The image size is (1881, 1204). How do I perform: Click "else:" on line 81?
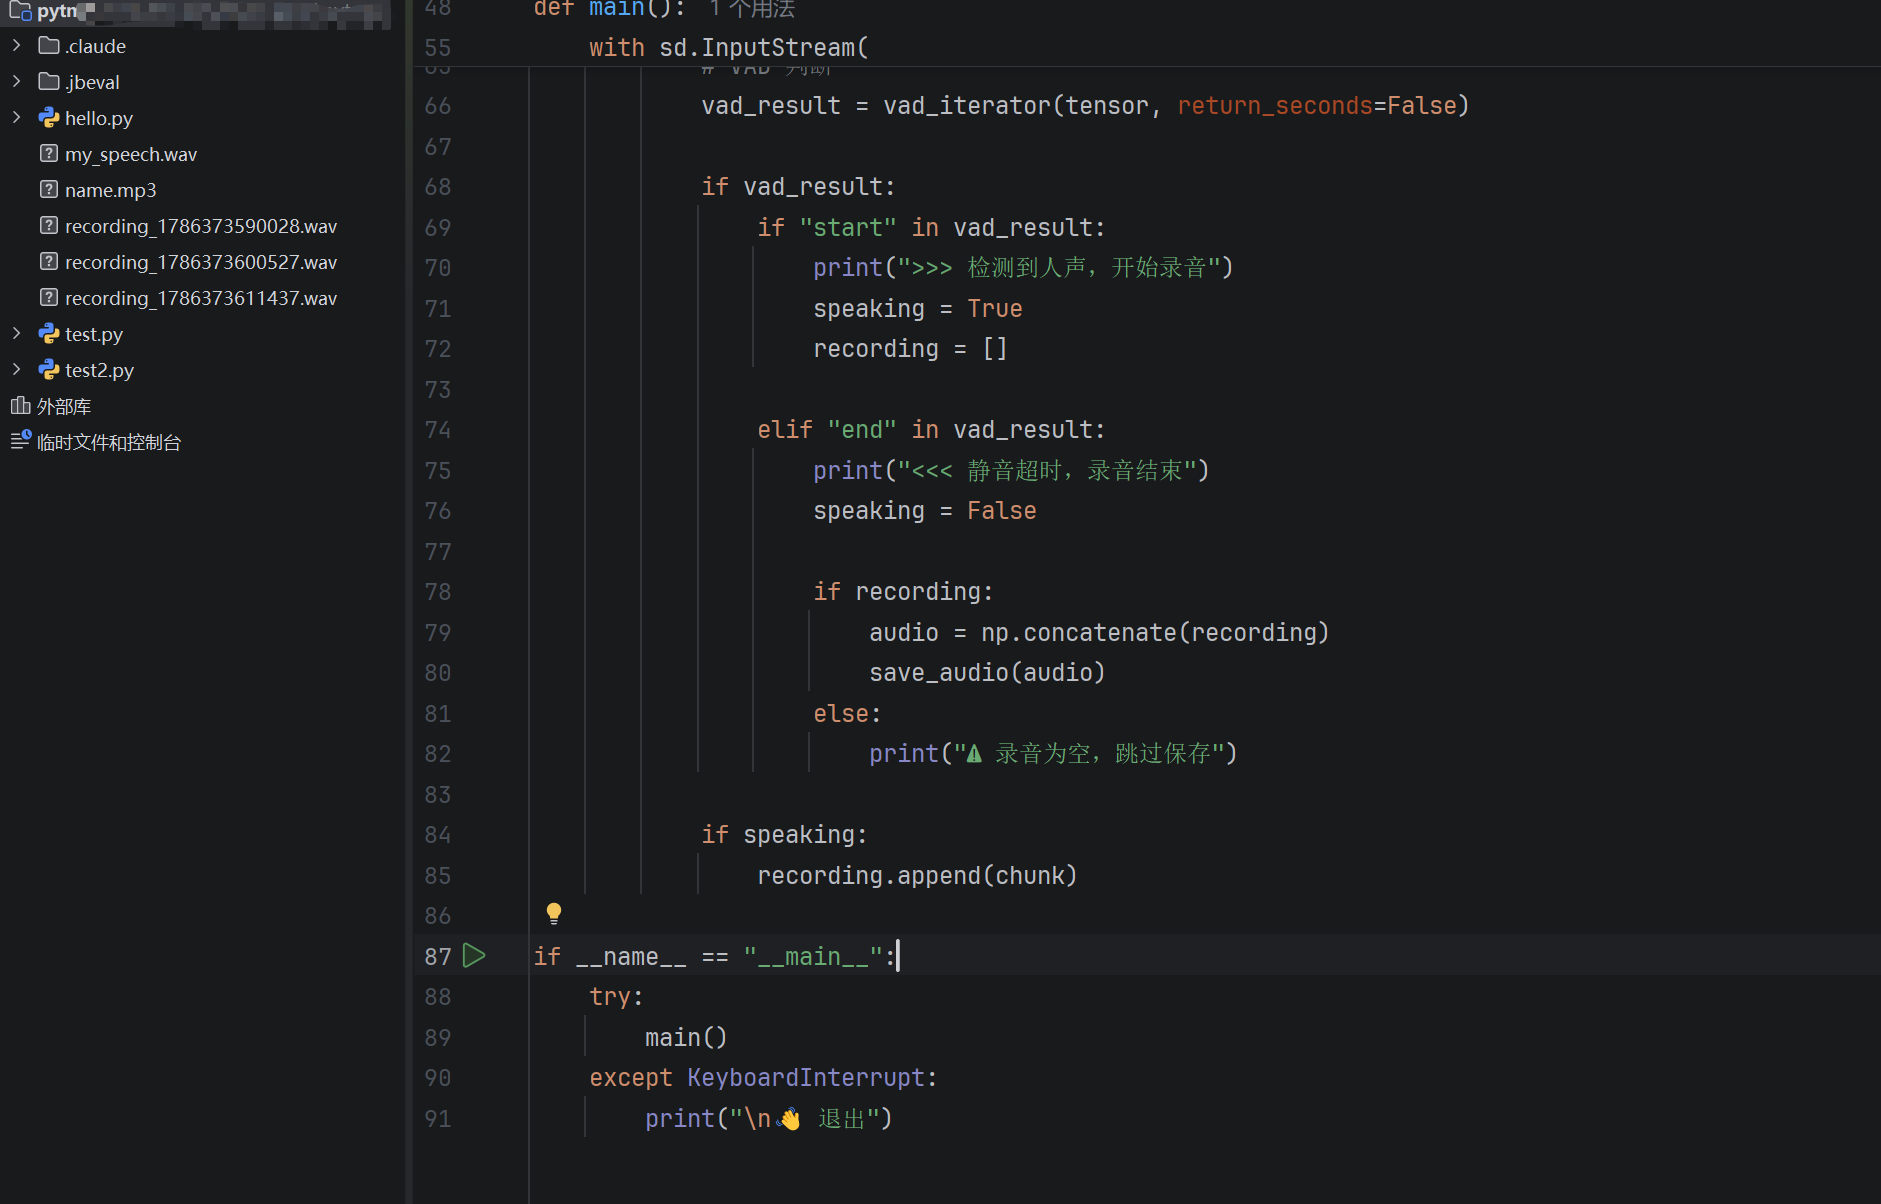click(847, 714)
